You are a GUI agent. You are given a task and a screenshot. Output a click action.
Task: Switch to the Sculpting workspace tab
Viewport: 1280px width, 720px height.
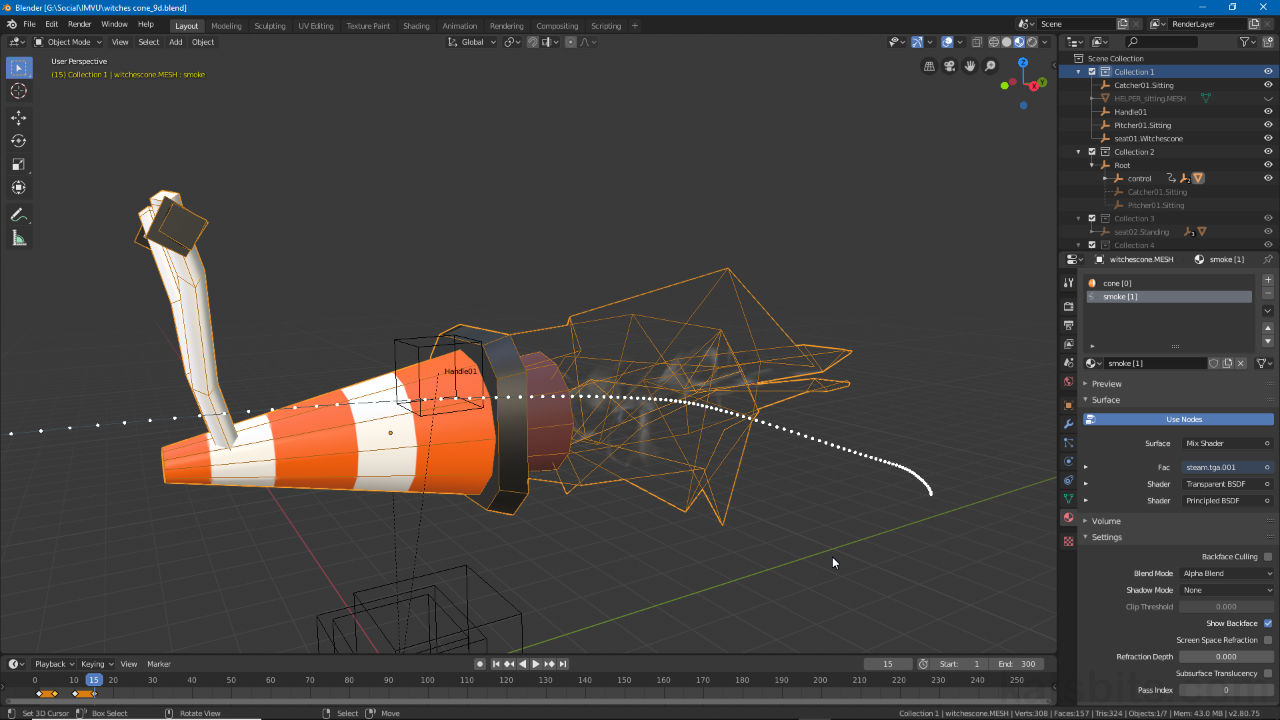pos(269,26)
